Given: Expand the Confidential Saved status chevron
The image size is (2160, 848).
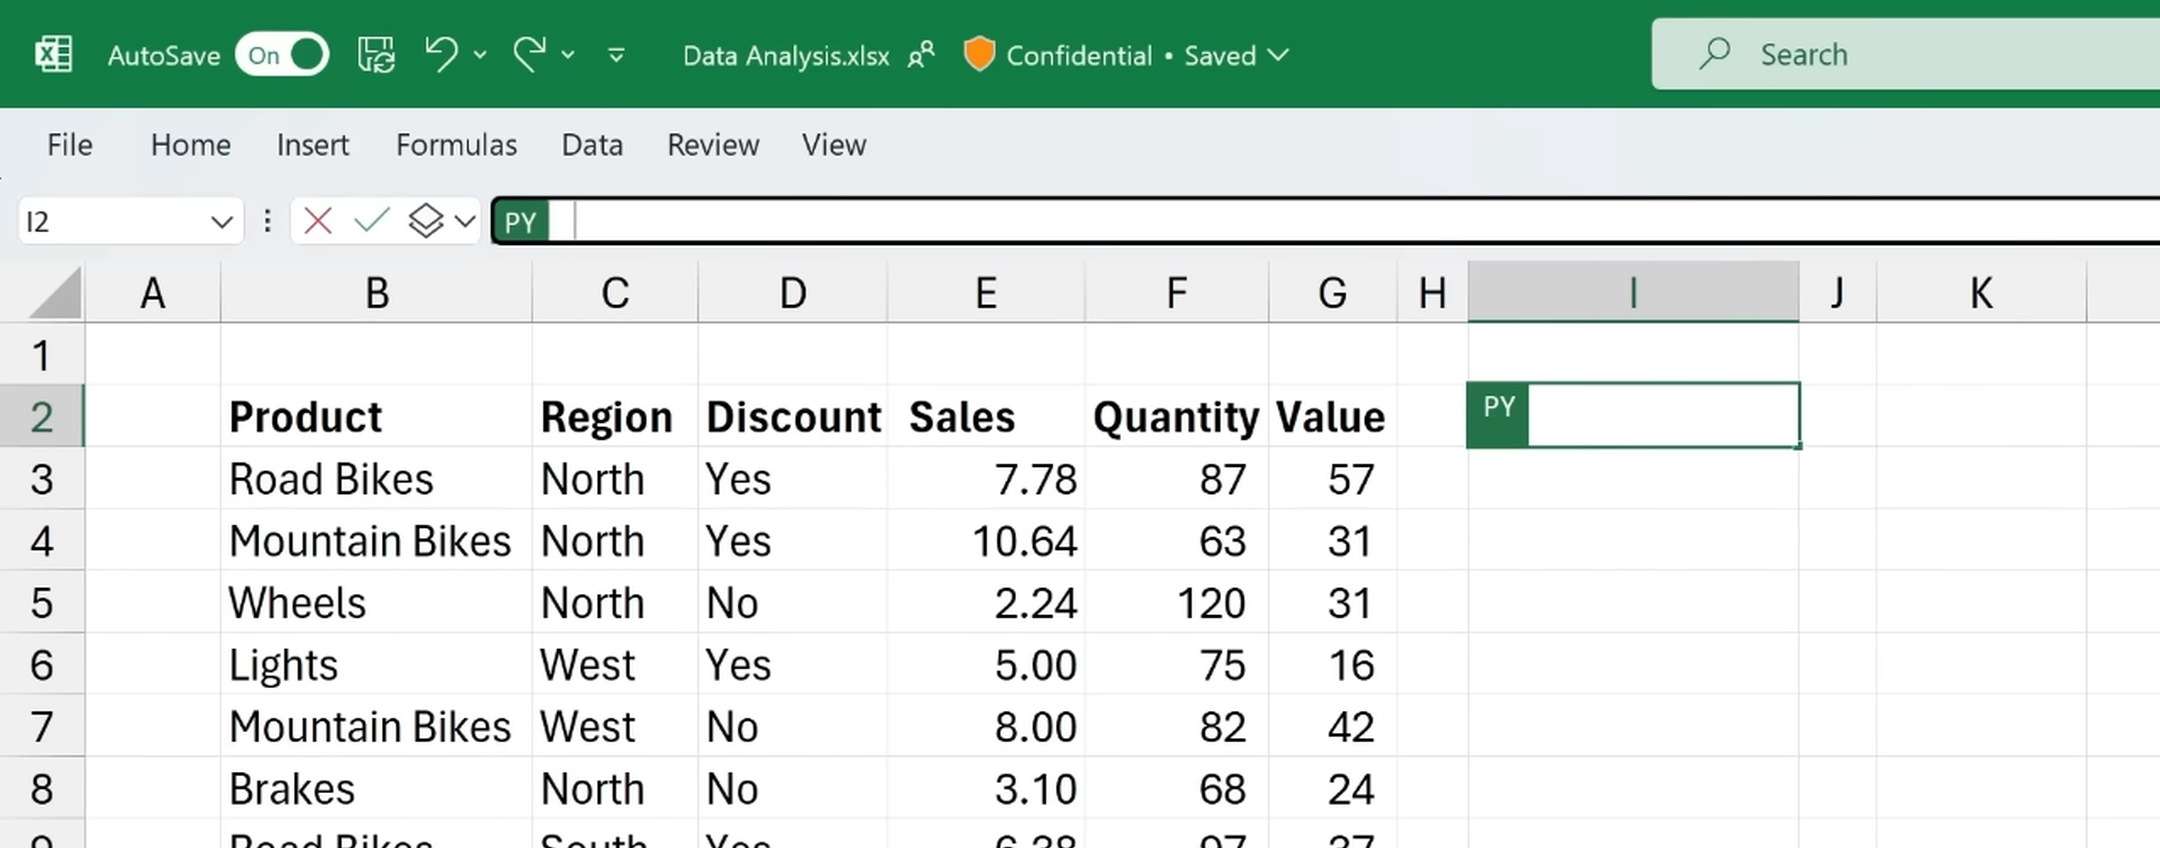Looking at the screenshot, I should (1278, 55).
